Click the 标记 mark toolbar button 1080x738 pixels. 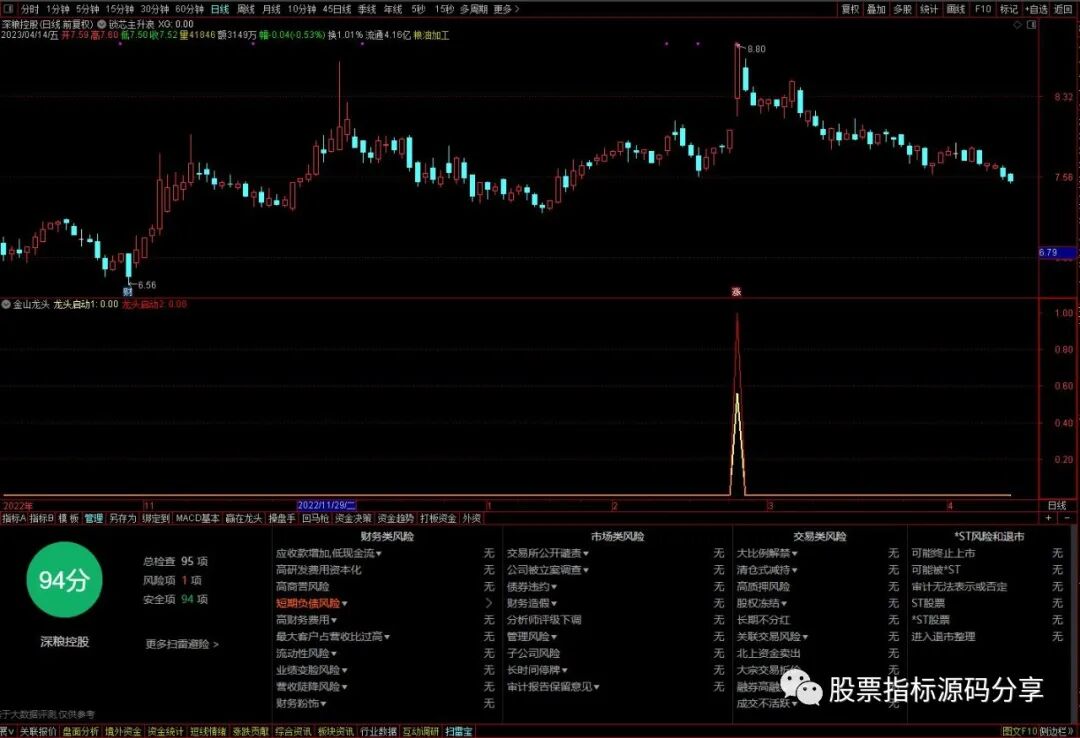pos(1009,9)
